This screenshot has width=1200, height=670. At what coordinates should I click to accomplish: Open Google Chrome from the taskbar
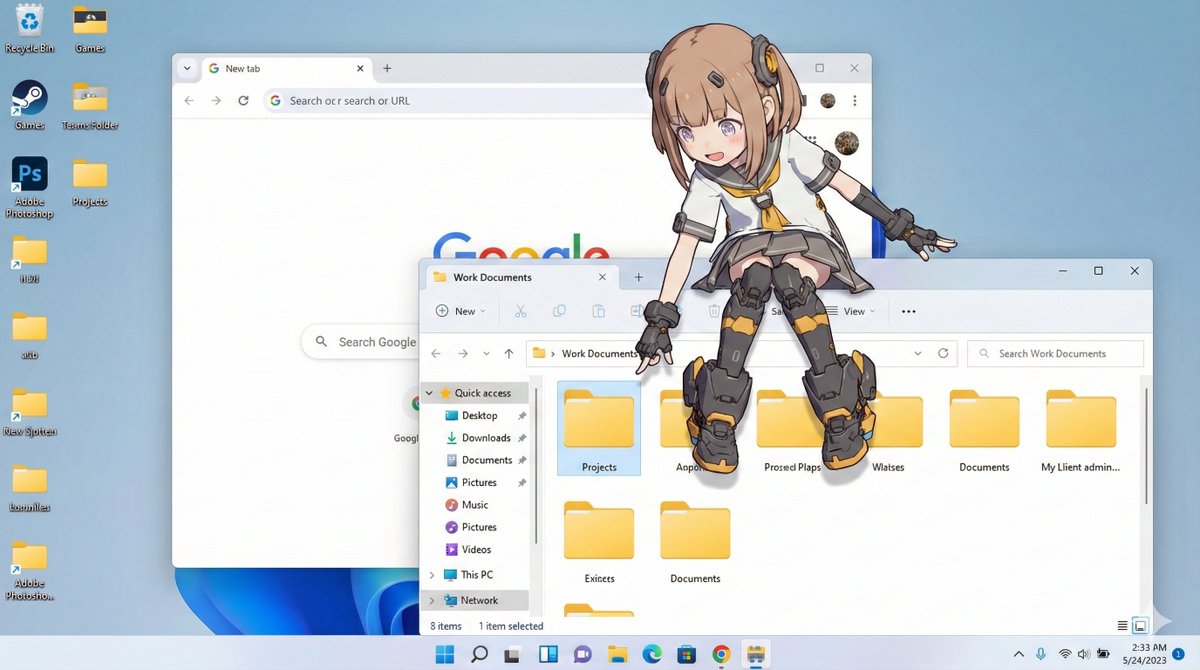coord(721,654)
